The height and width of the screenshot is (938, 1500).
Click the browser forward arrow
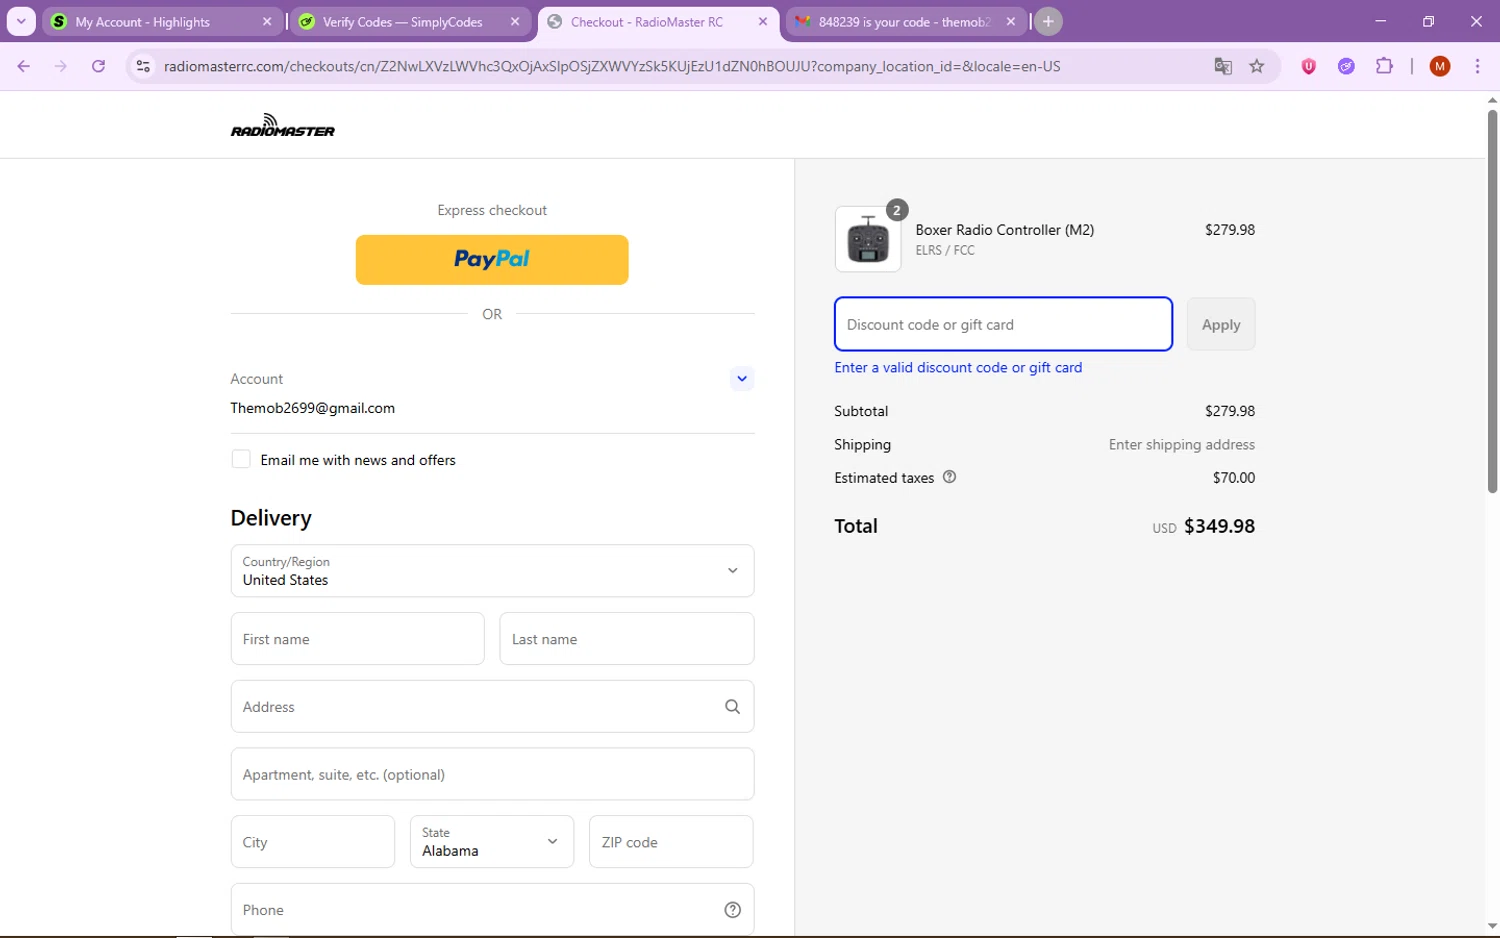tap(61, 66)
